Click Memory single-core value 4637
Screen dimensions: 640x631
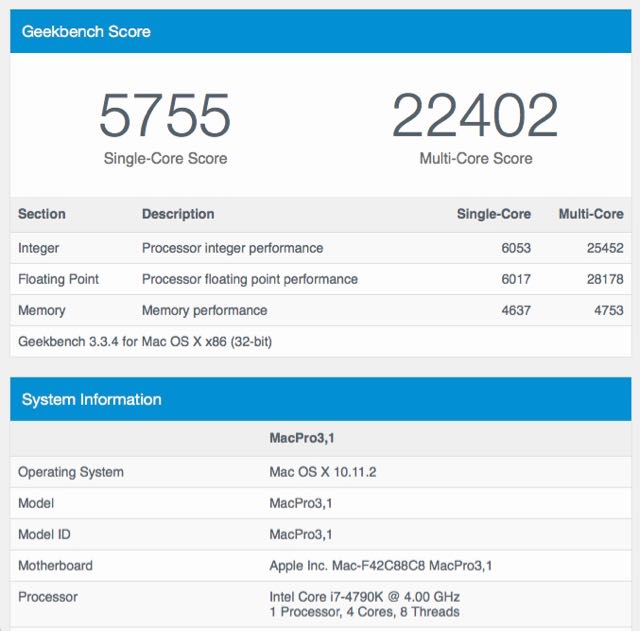click(x=516, y=310)
